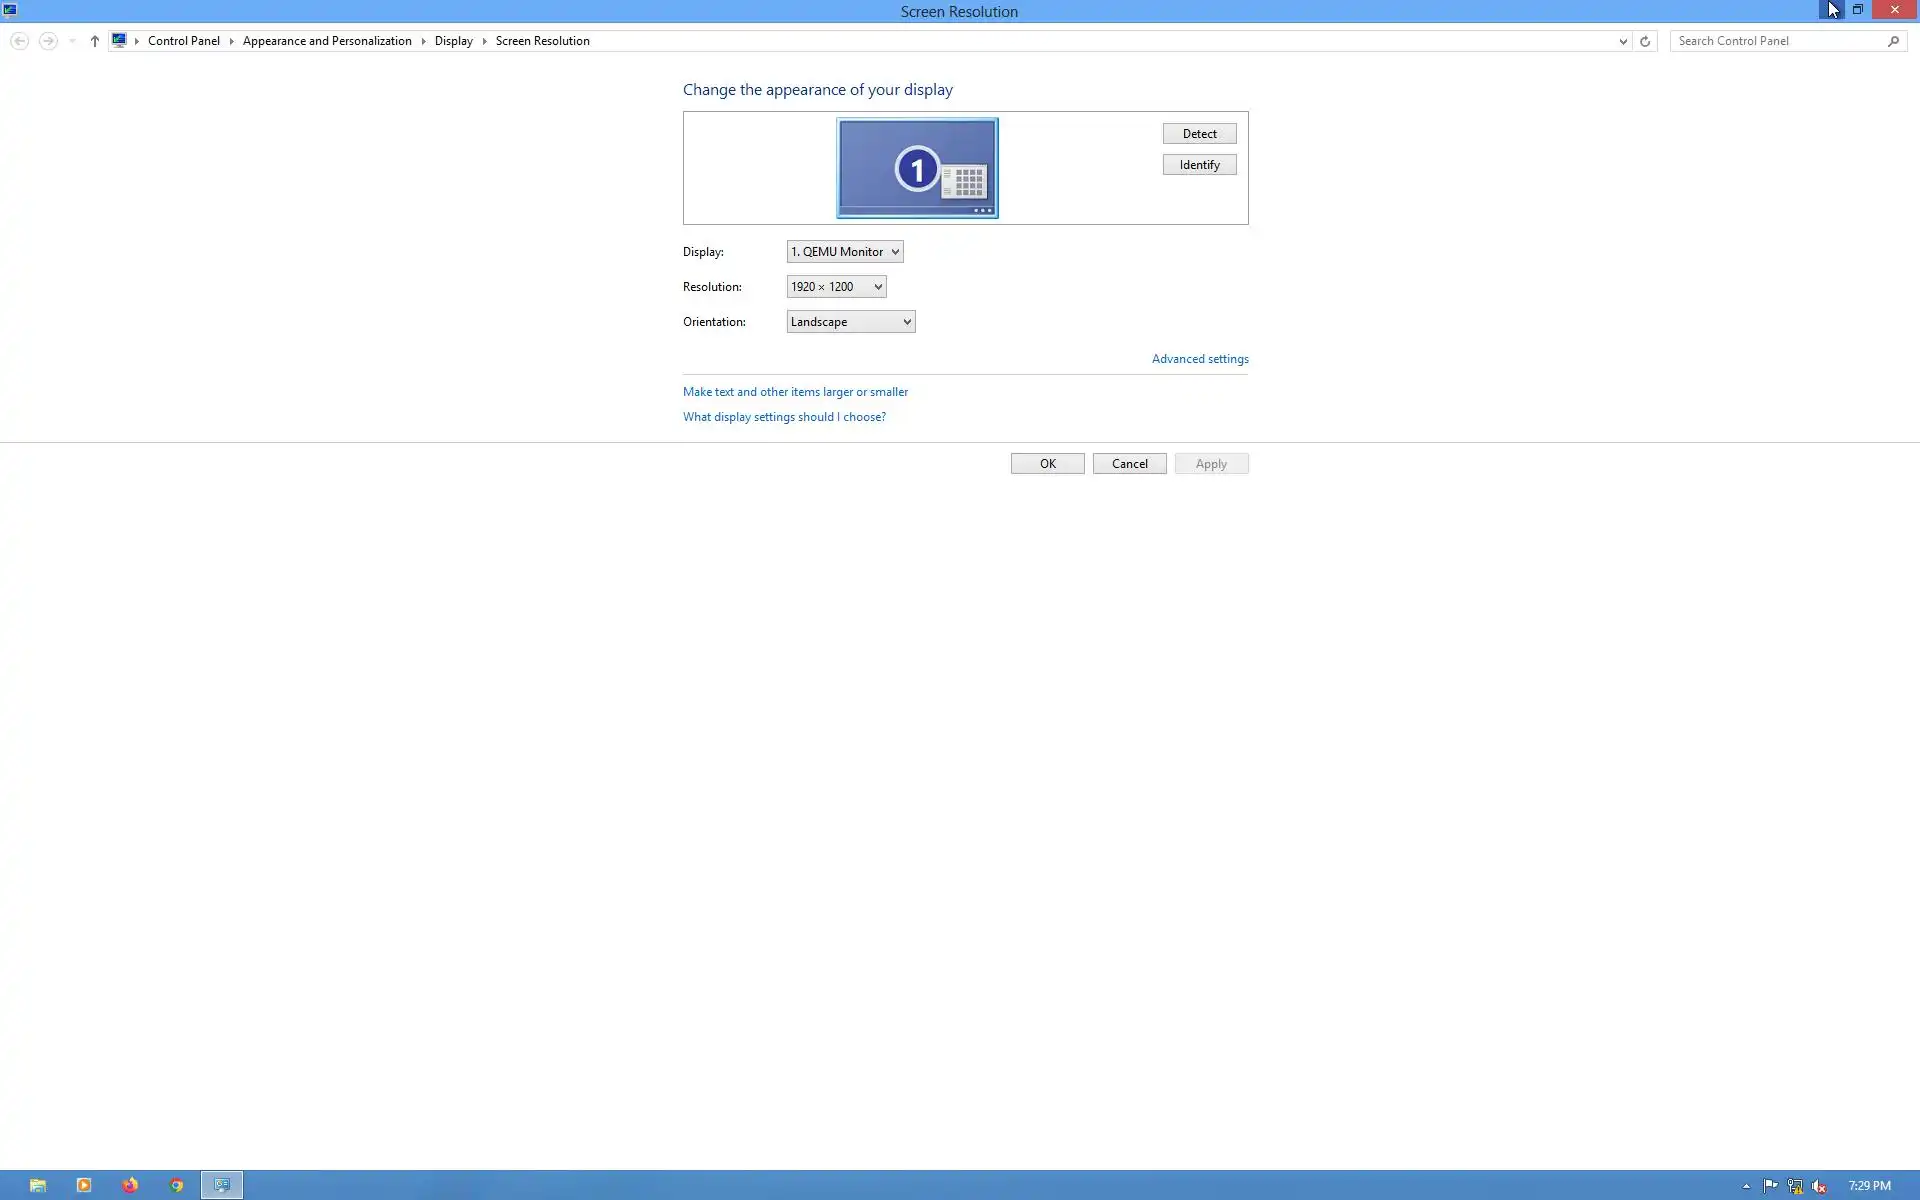Expand the Resolution dropdown
Viewport: 1920px width, 1200px height.
pyautogui.click(x=836, y=287)
